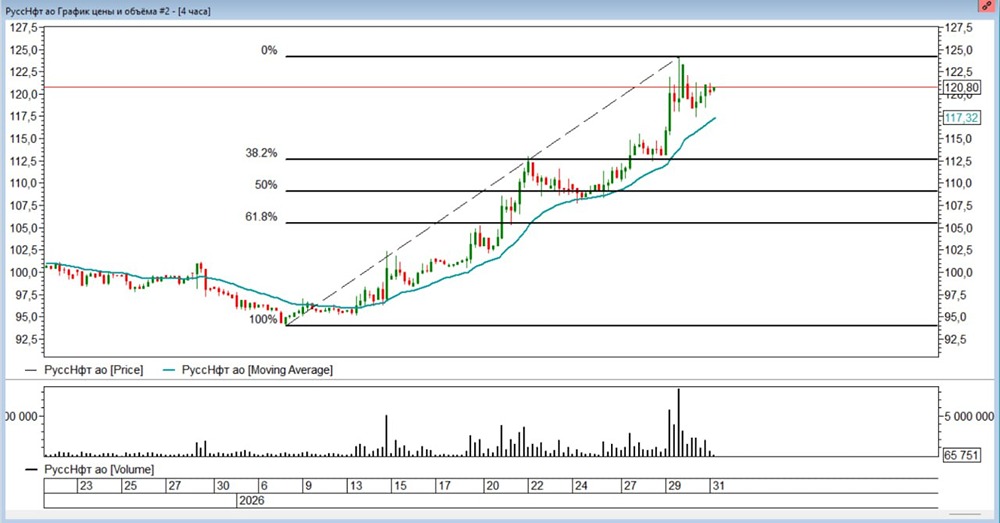Select legend entry РуссНфт ао [Volume]
Screen dimensions: 1000x523
click(x=99, y=469)
